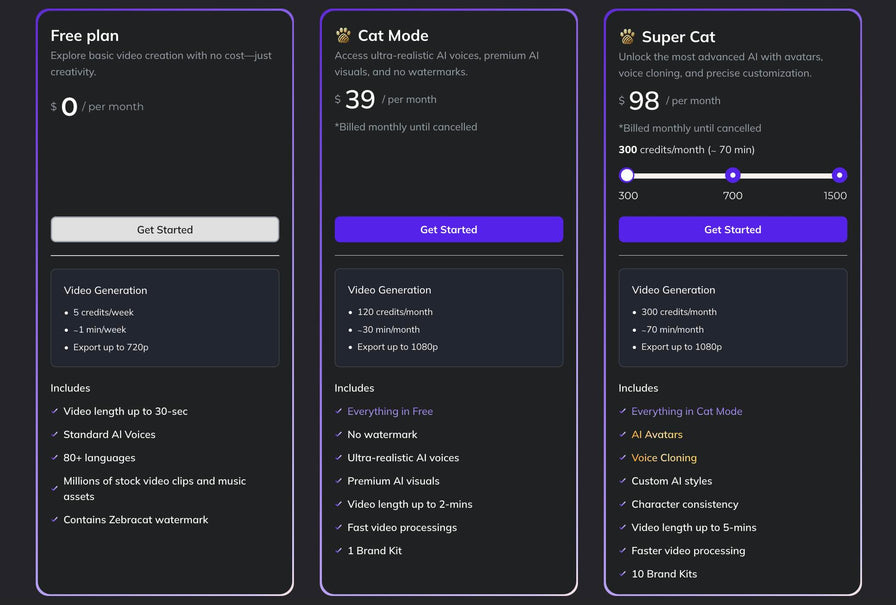The height and width of the screenshot is (605, 896).
Task: Click the checkmark beside 1 Brand Kit
Action: [x=339, y=550]
